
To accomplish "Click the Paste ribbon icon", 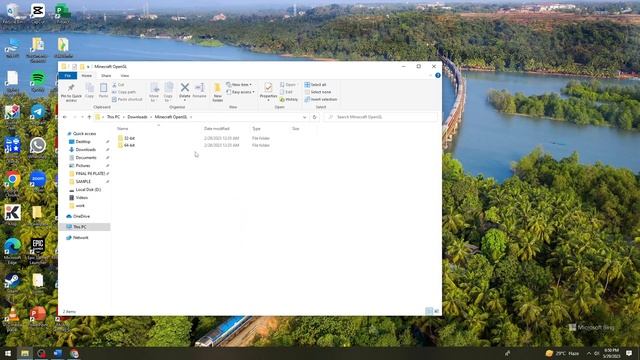I will (103, 88).
